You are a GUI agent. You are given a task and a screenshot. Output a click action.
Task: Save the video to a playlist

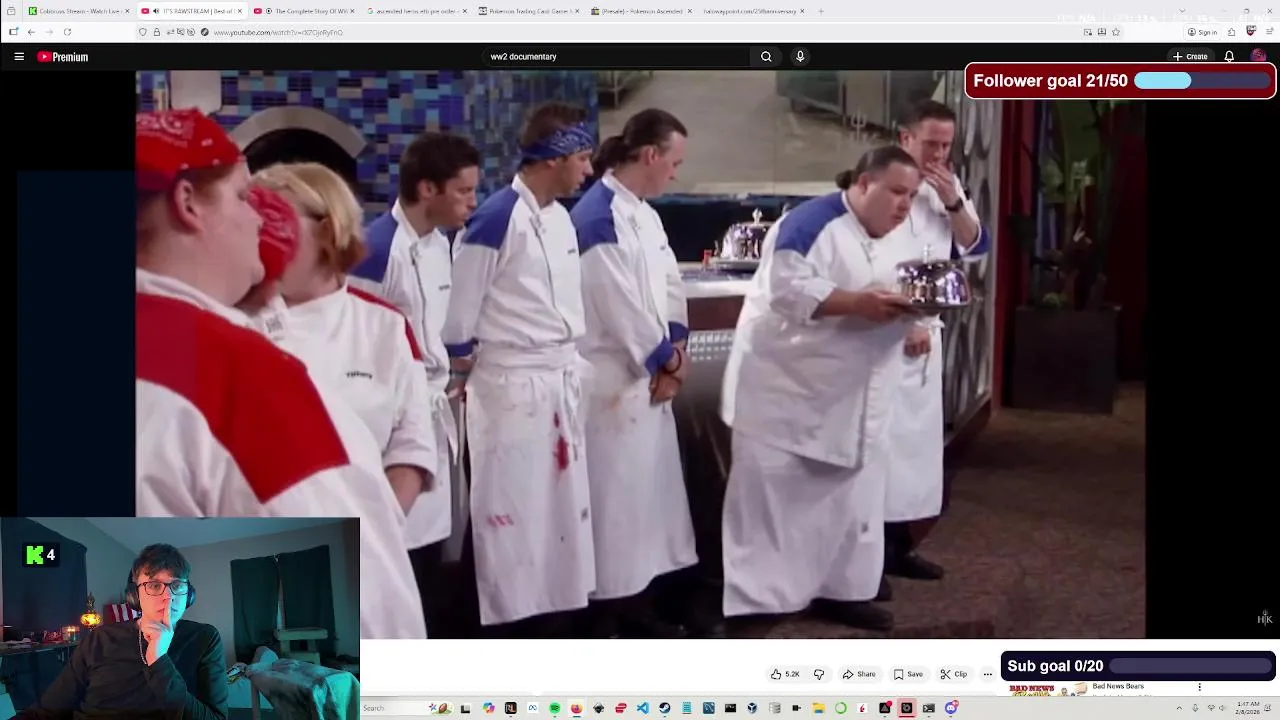point(908,674)
